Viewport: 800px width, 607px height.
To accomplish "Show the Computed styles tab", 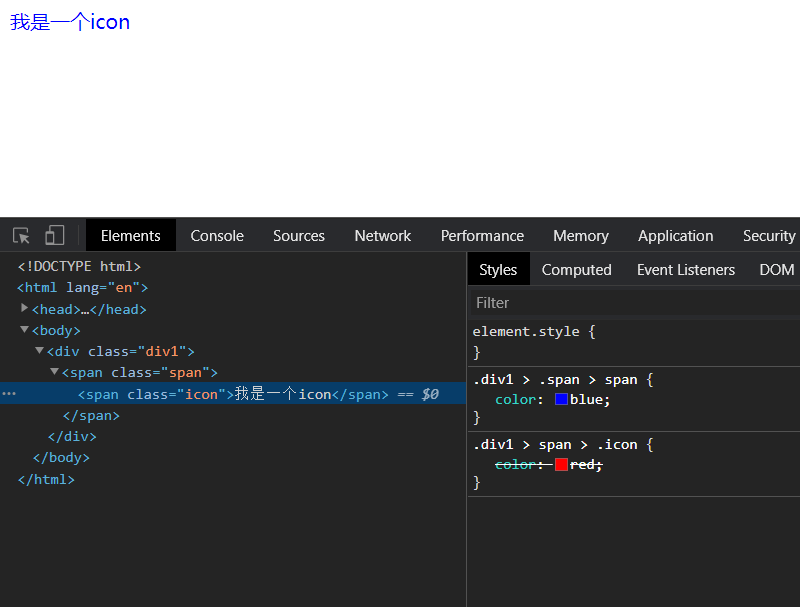I will (576, 270).
